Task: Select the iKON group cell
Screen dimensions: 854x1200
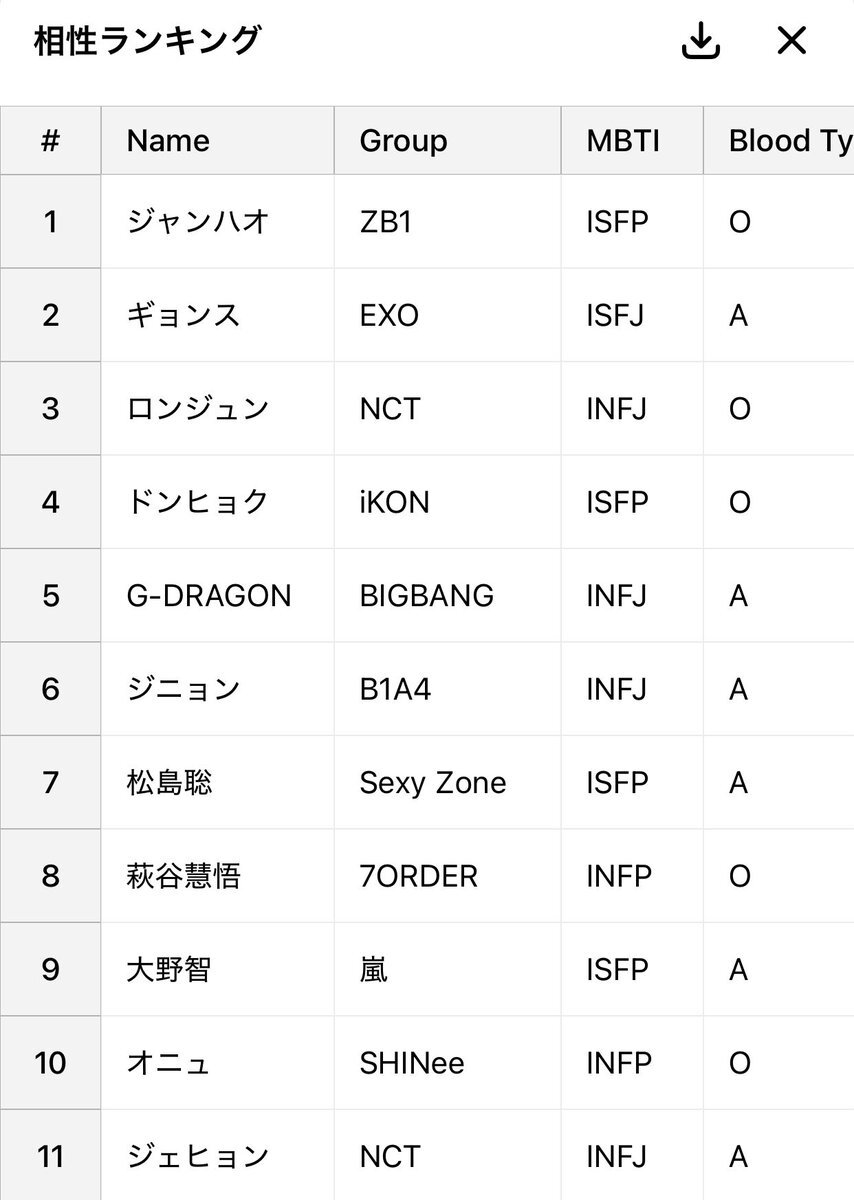Action: point(447,502)
